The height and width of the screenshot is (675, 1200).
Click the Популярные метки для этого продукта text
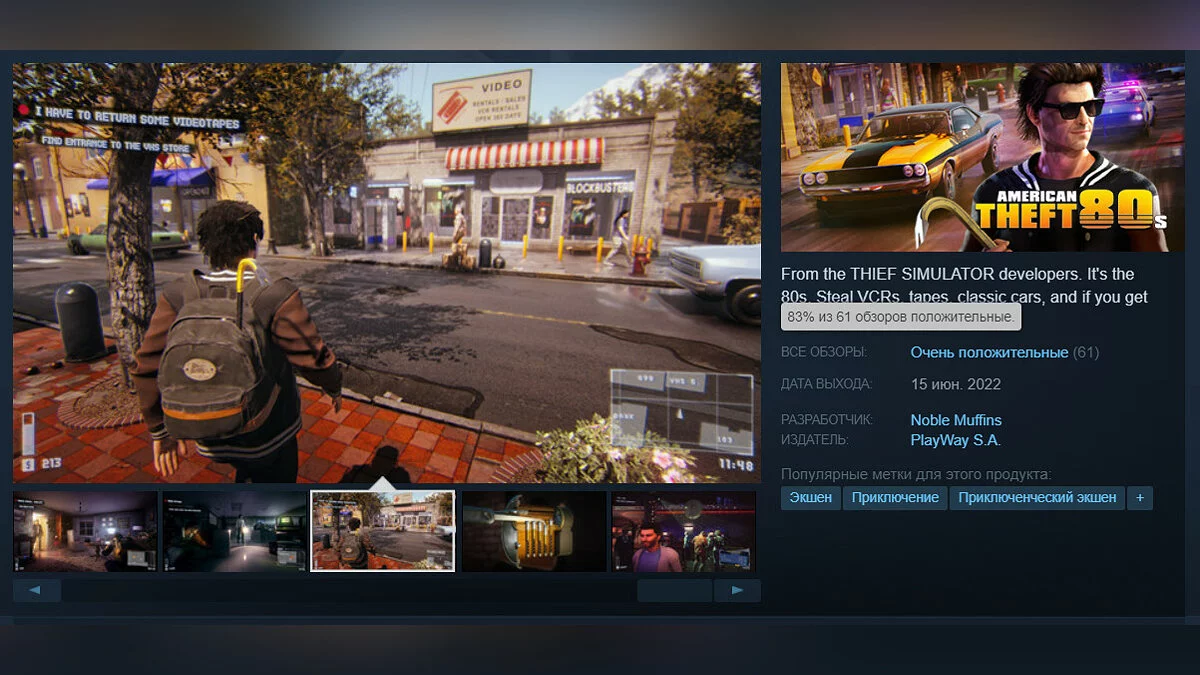pyautogui.click(x=916, y=474)
